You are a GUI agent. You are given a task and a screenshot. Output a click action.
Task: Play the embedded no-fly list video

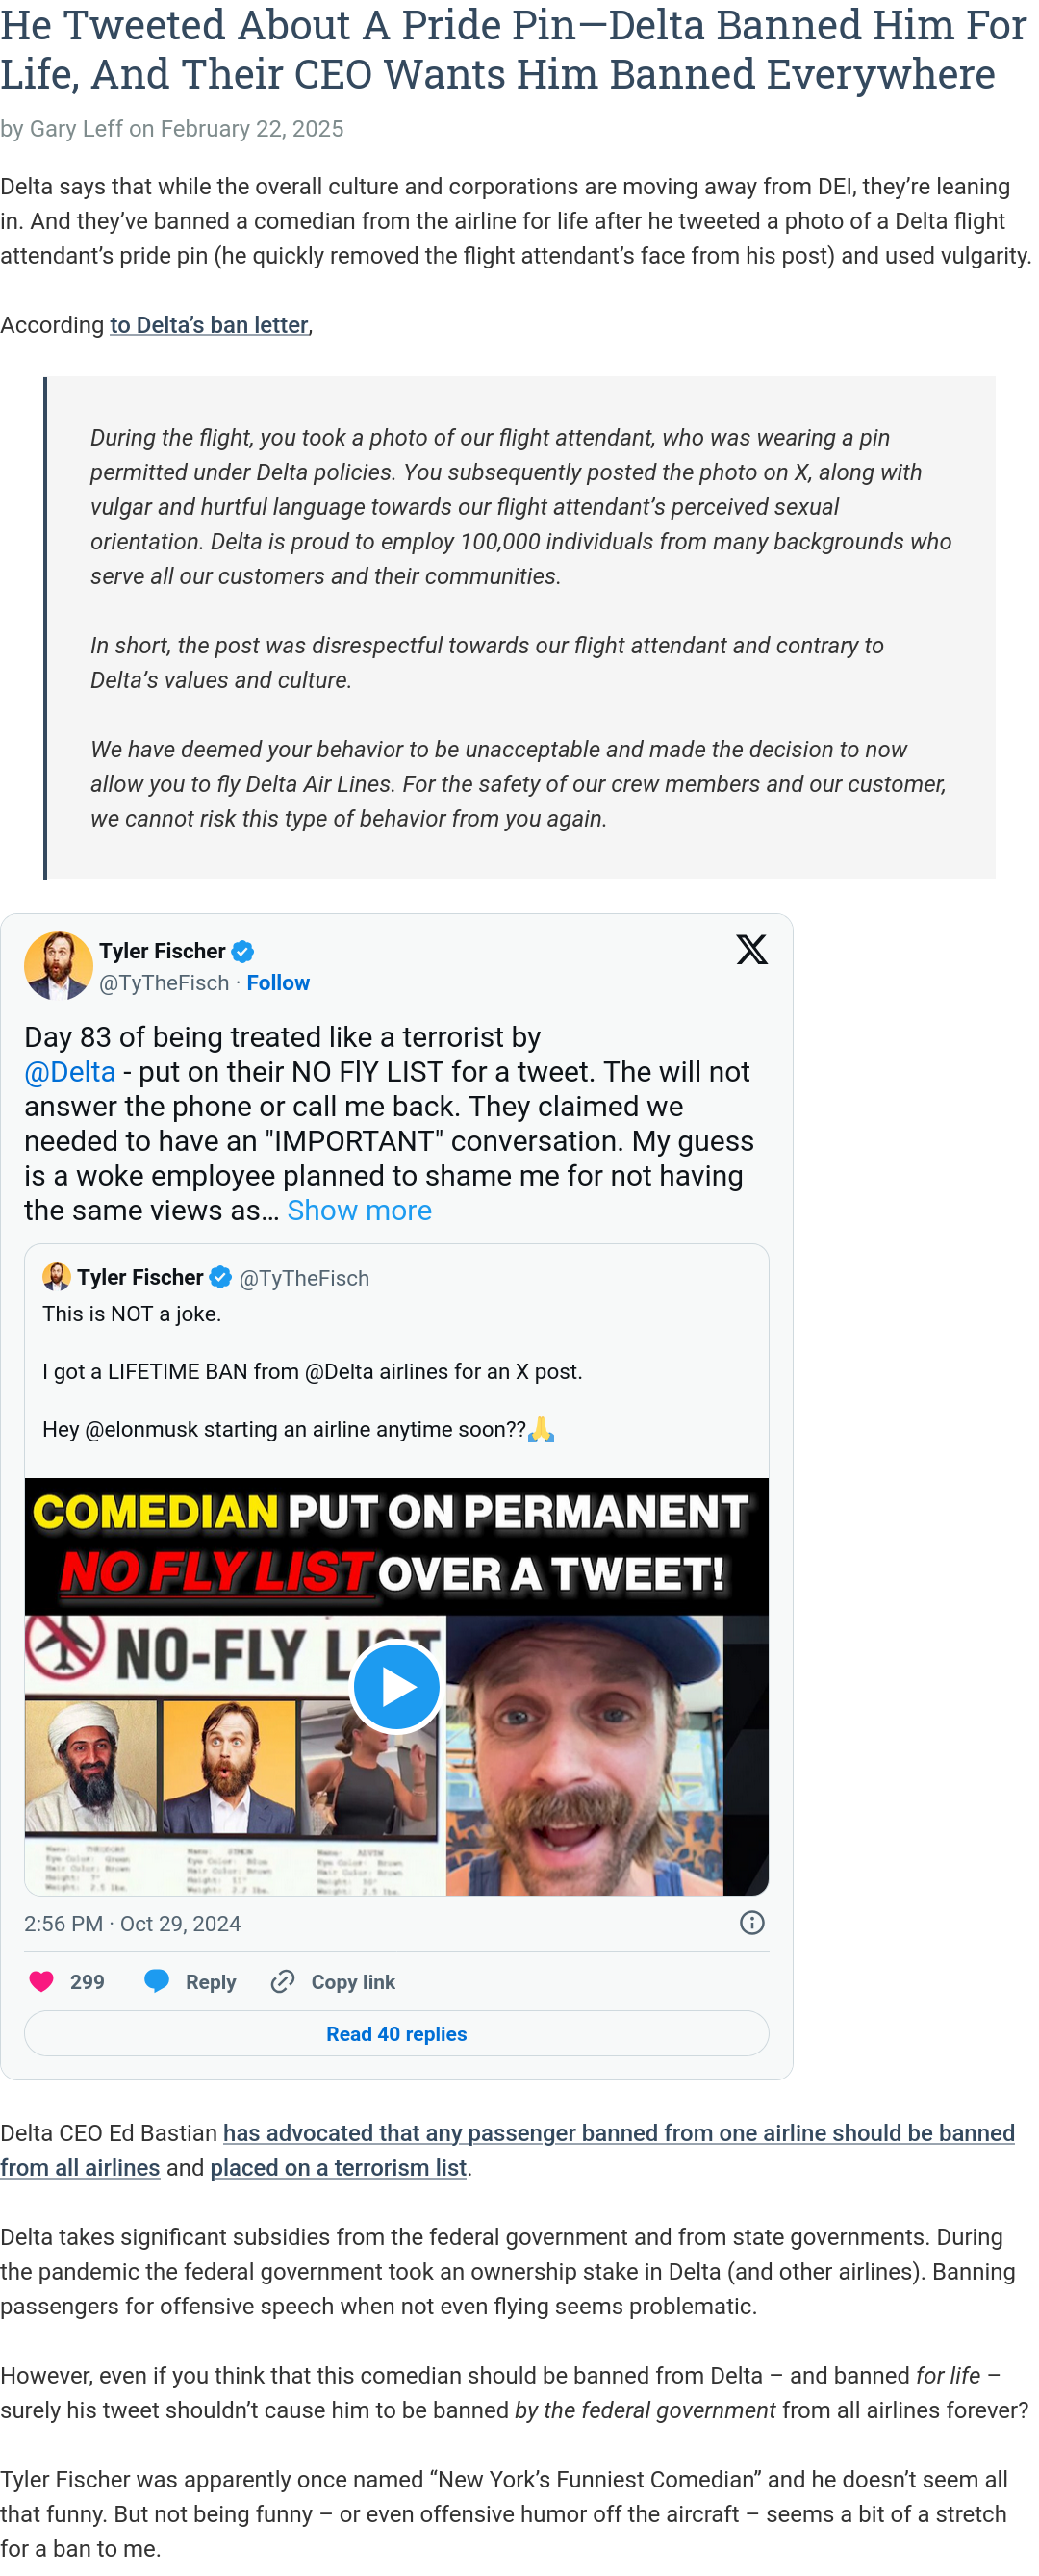click(x=396, y=1686)
